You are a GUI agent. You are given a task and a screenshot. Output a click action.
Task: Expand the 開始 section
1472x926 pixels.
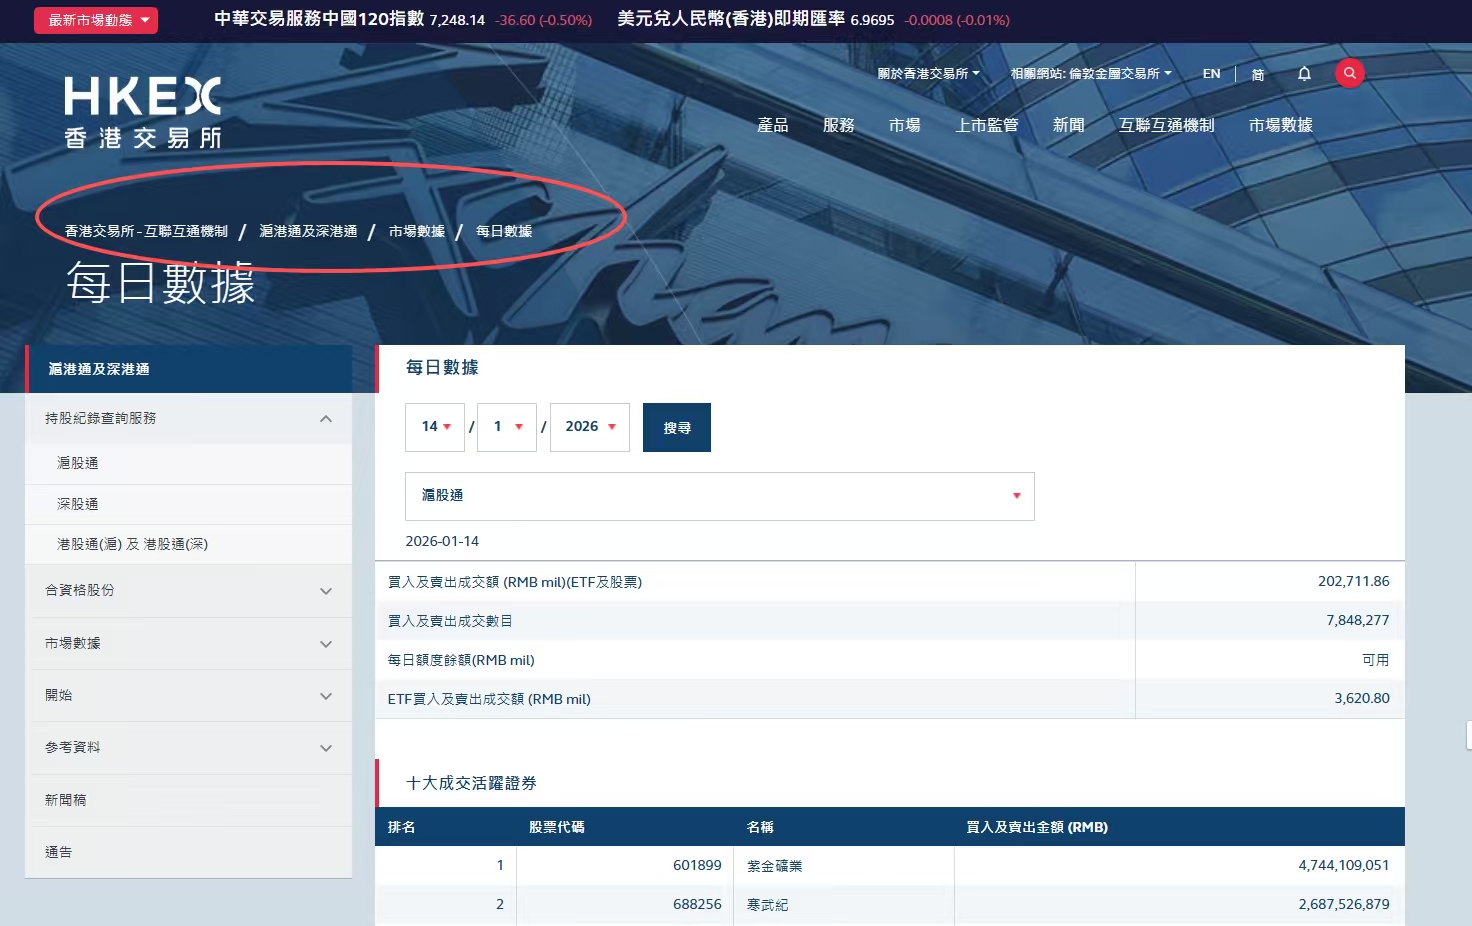tap(188, 696)
